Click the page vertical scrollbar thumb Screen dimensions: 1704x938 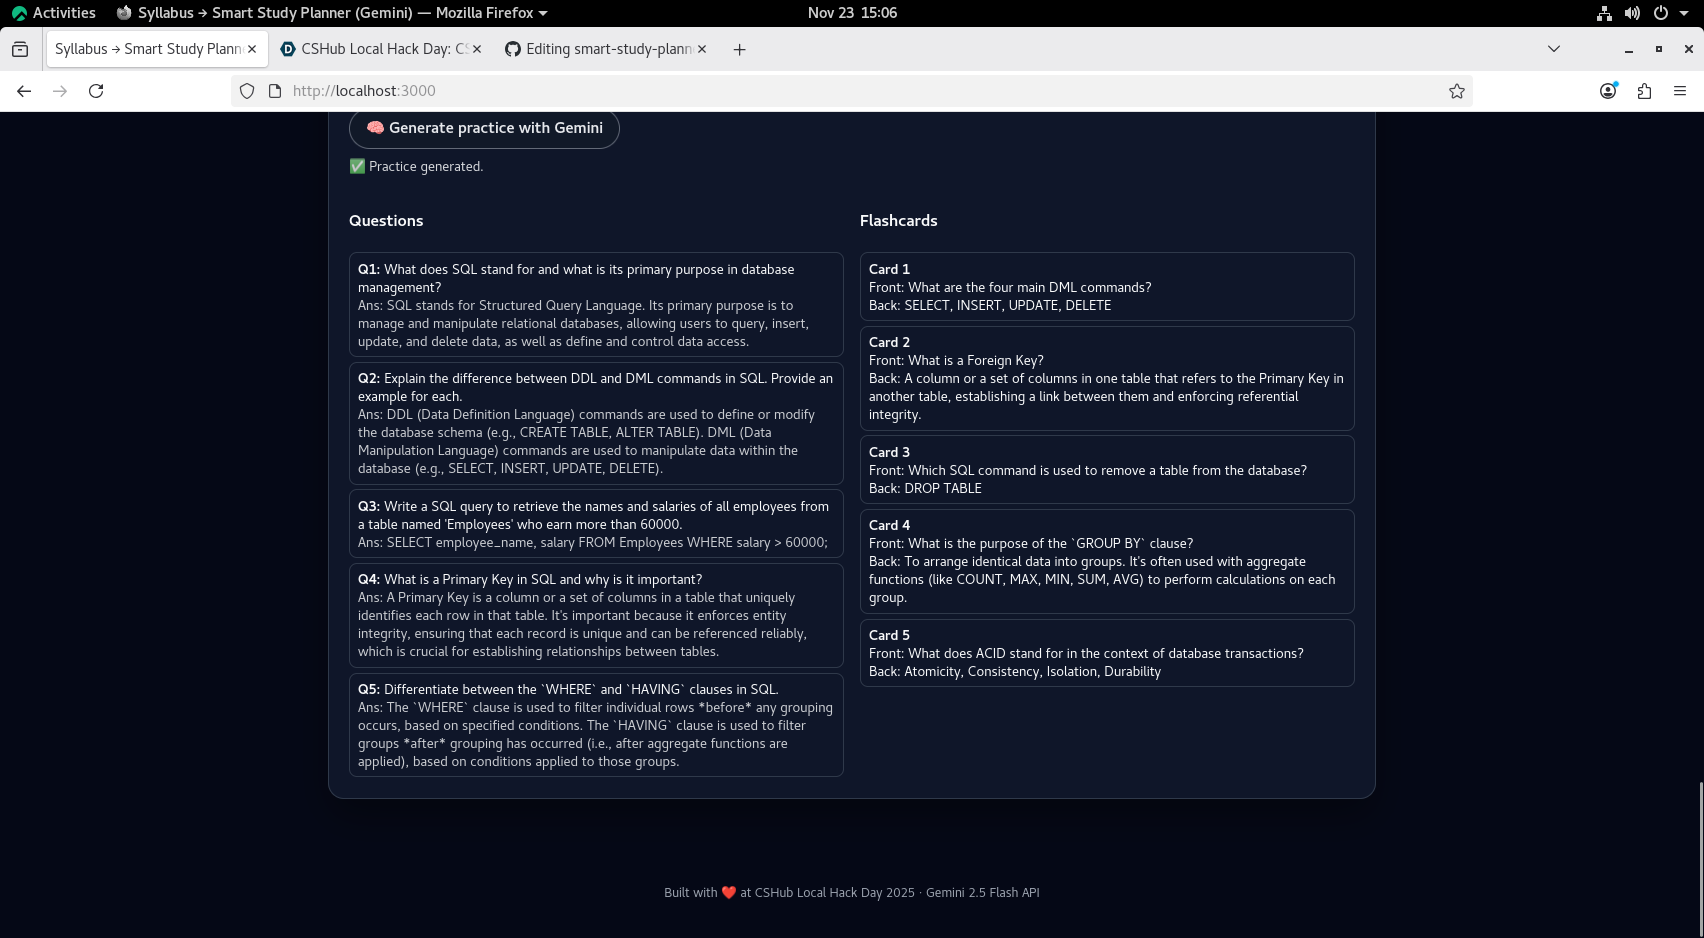[x=1700, y=858]
